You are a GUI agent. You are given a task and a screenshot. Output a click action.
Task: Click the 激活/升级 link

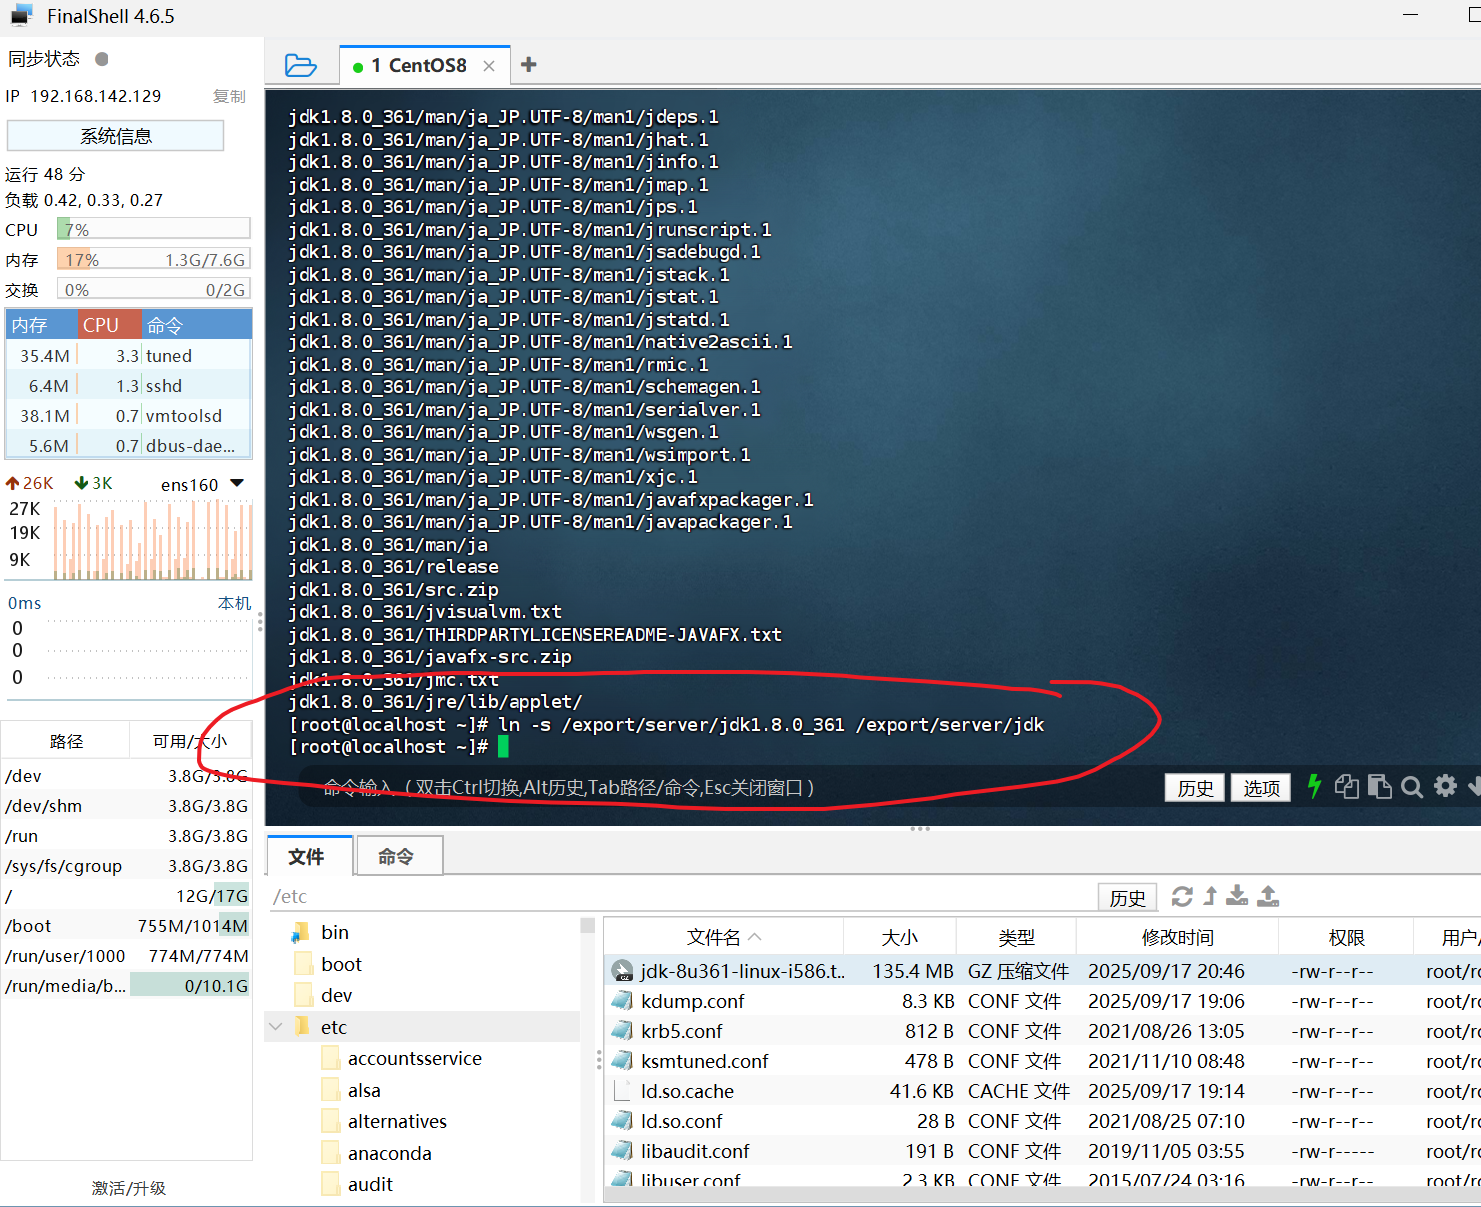pyautogui.click(x=128, y=1188)
